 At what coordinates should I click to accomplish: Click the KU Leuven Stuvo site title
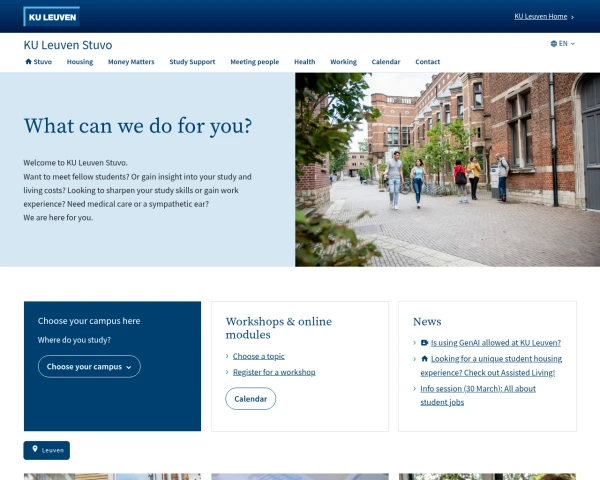point(68,45)
